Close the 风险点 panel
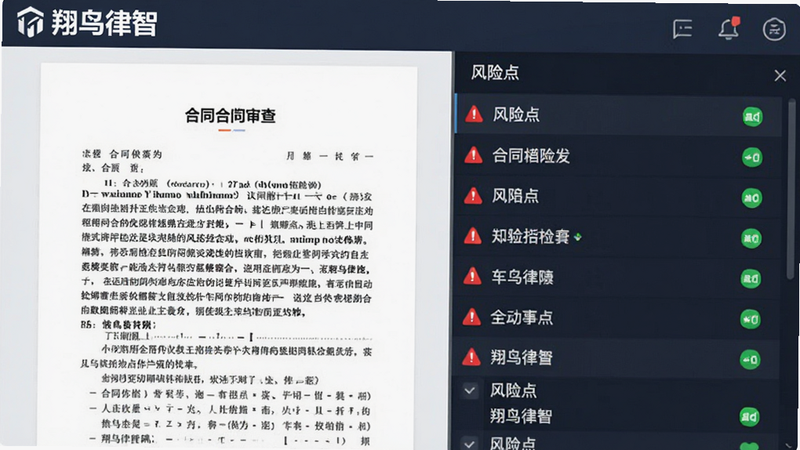This screenshot has height=450, width=800. pyautogui.click(x=780, y=76)
